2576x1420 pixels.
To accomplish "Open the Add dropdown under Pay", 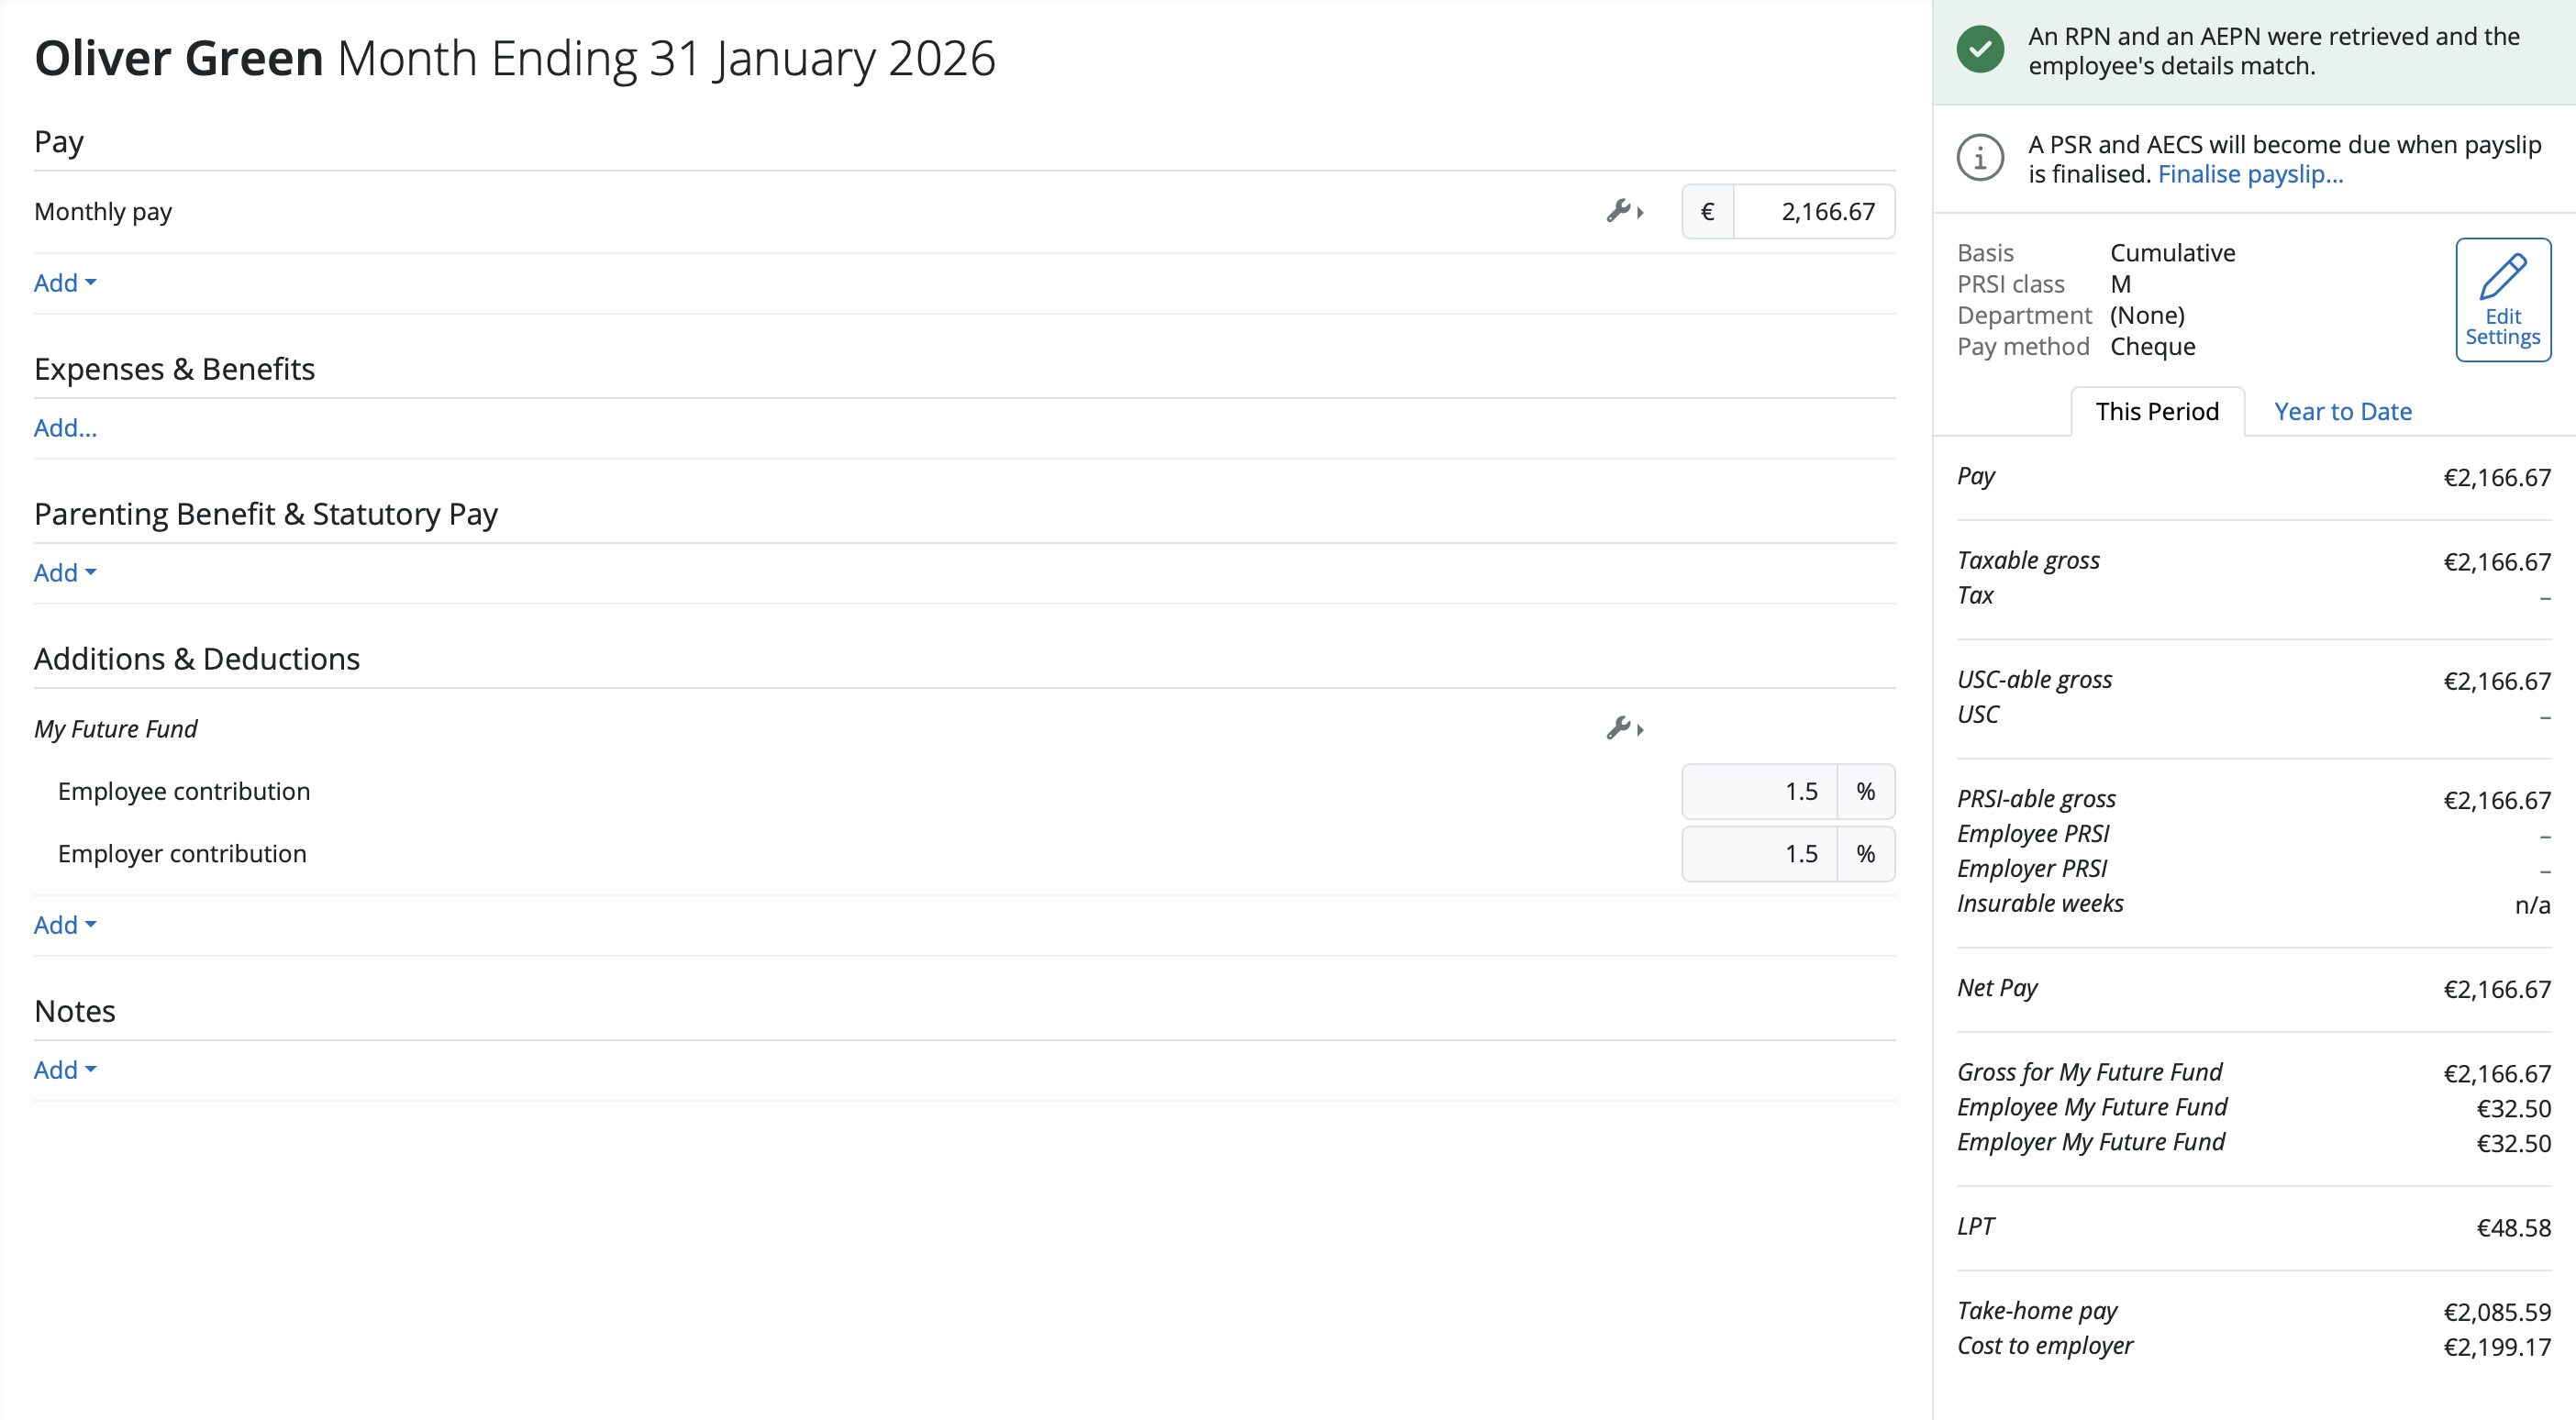I will pos(65,283).
